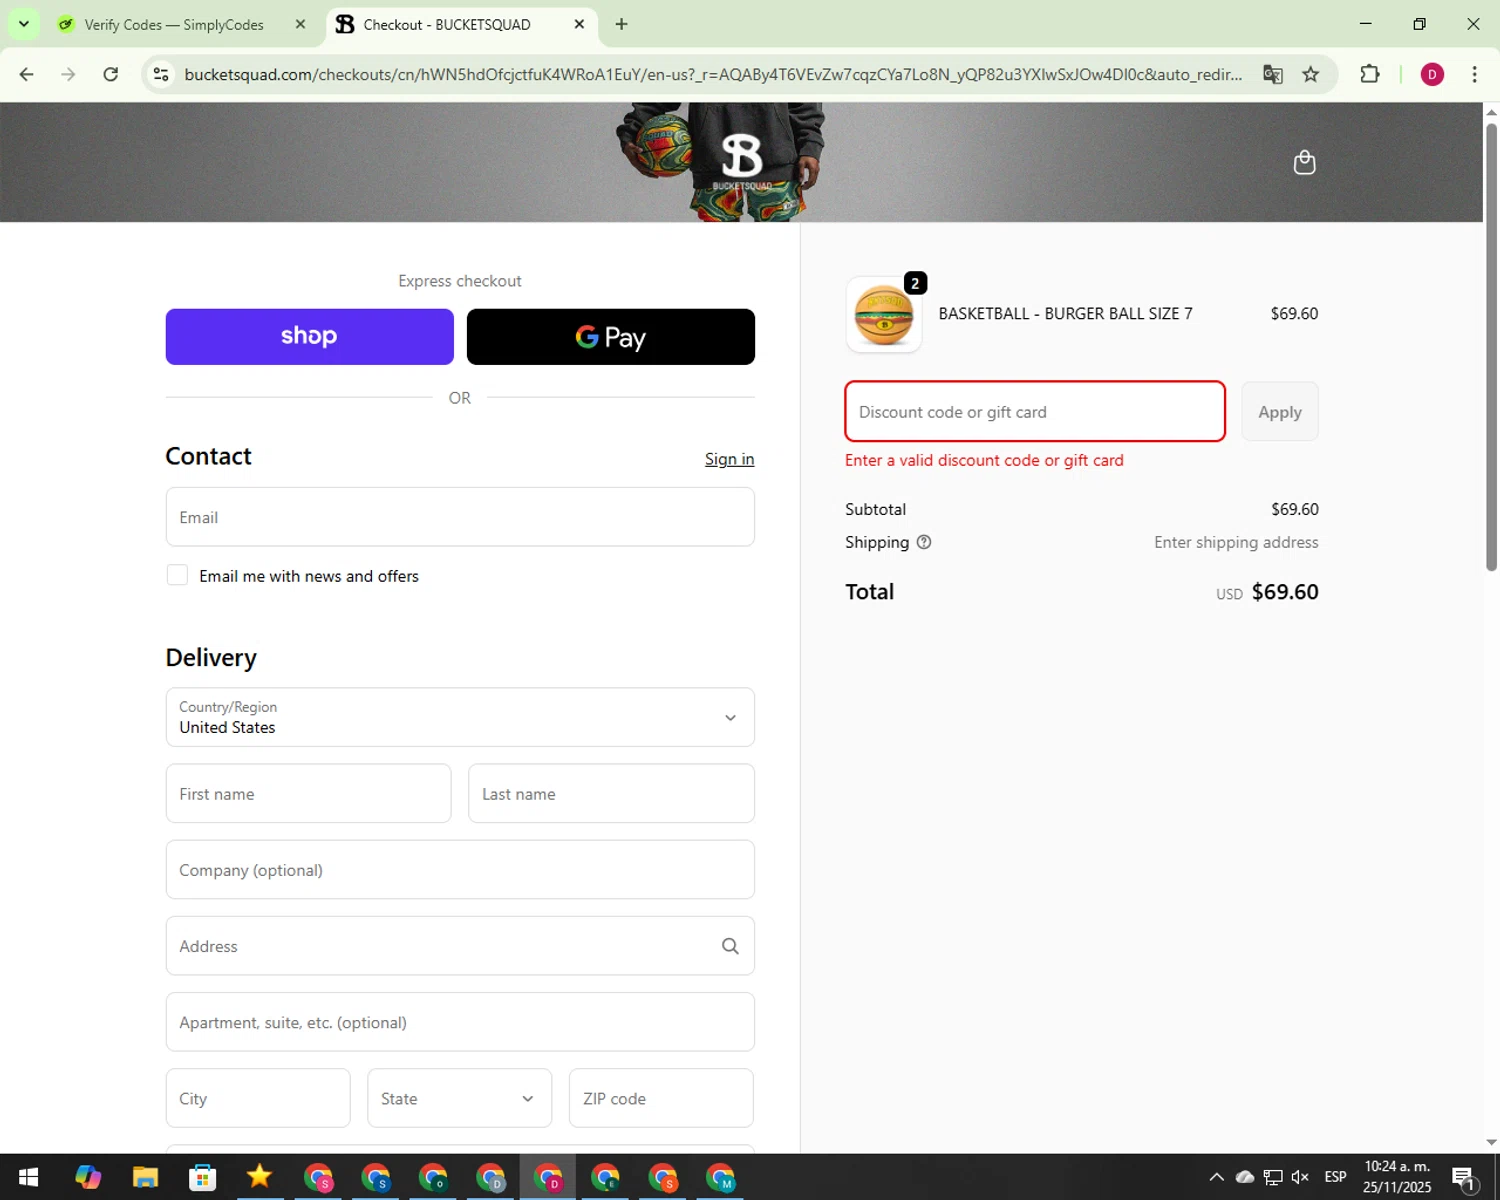1500x1200 pixels.
Task: Click the ESP language indicator
Action: click(1335, 1177)
